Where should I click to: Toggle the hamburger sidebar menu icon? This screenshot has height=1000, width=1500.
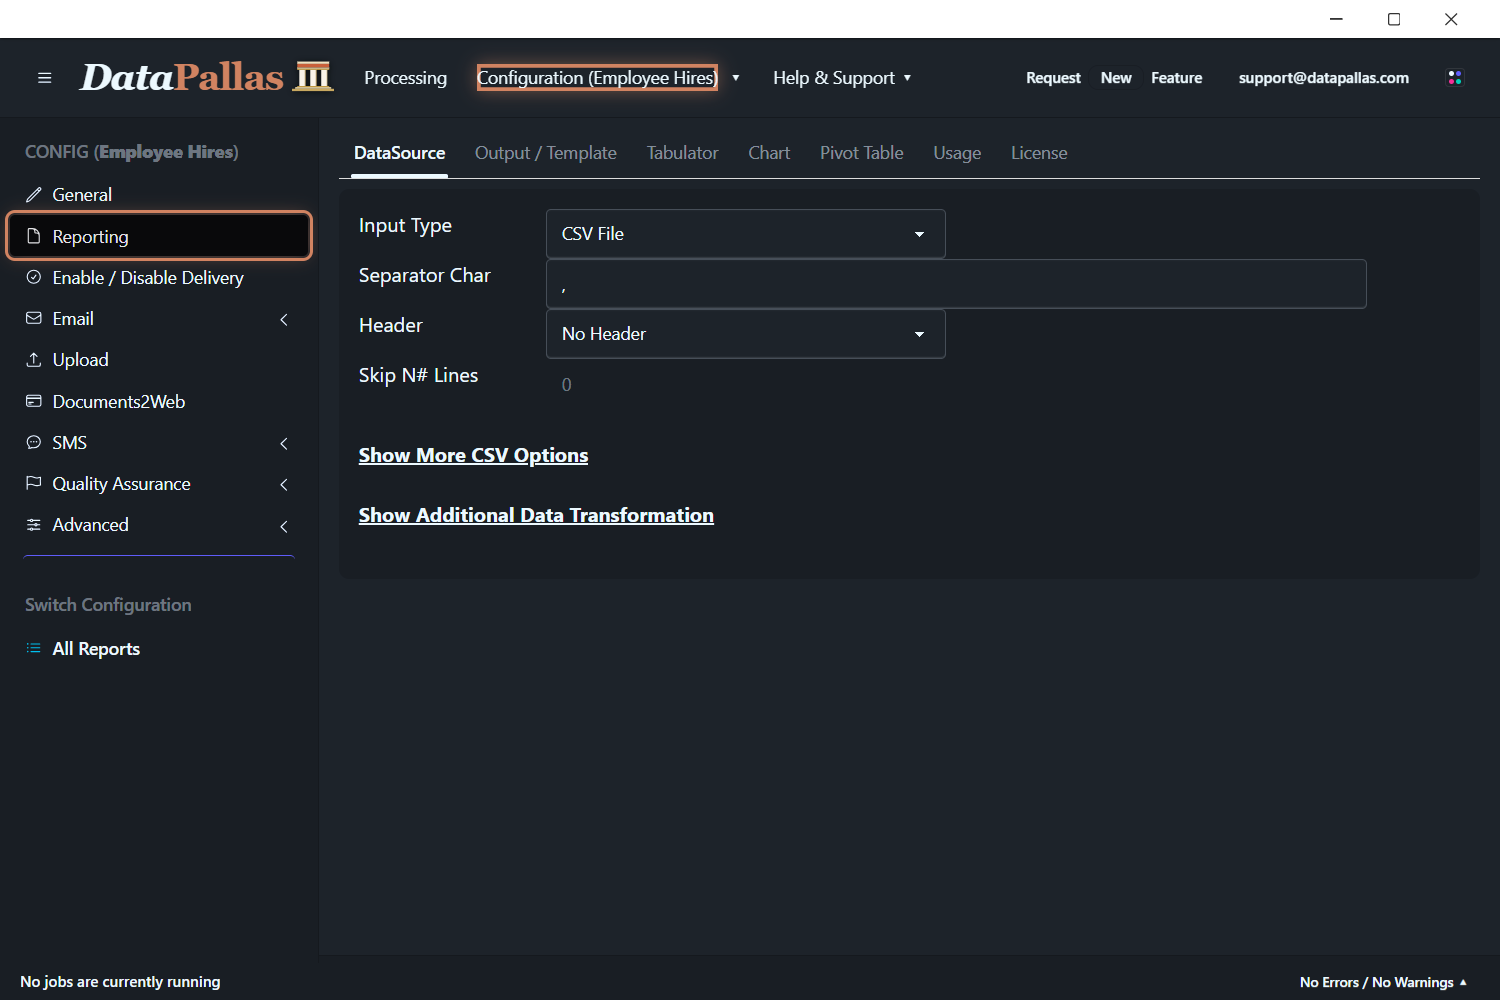coord(44,78)
